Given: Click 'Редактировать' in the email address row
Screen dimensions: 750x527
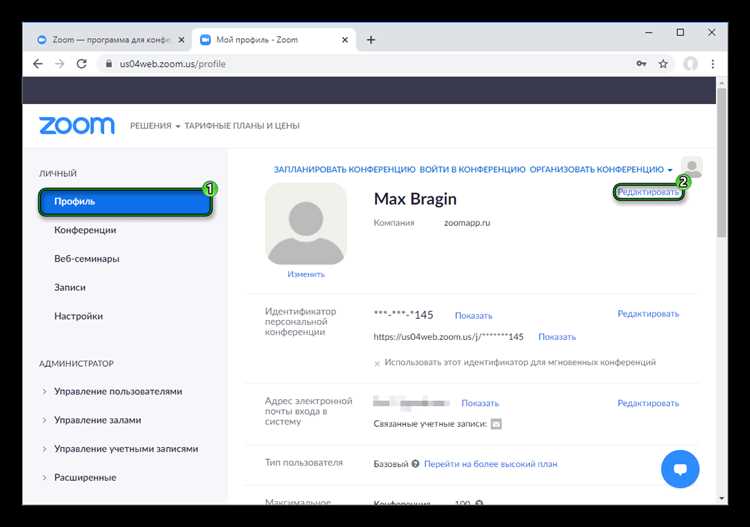Looking at the screenshot, I should click(648, 403).
